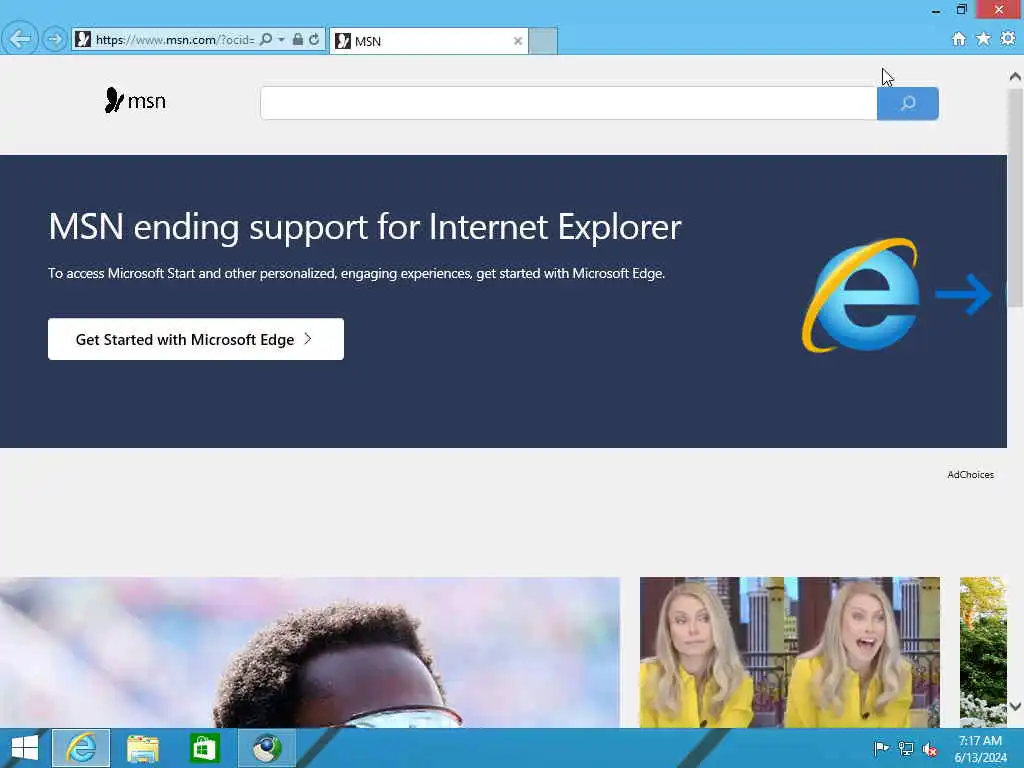Viewport: 1024px width, 768px height.
Task: Open File Explorer from the taskbar
Action: pos(143,748)
